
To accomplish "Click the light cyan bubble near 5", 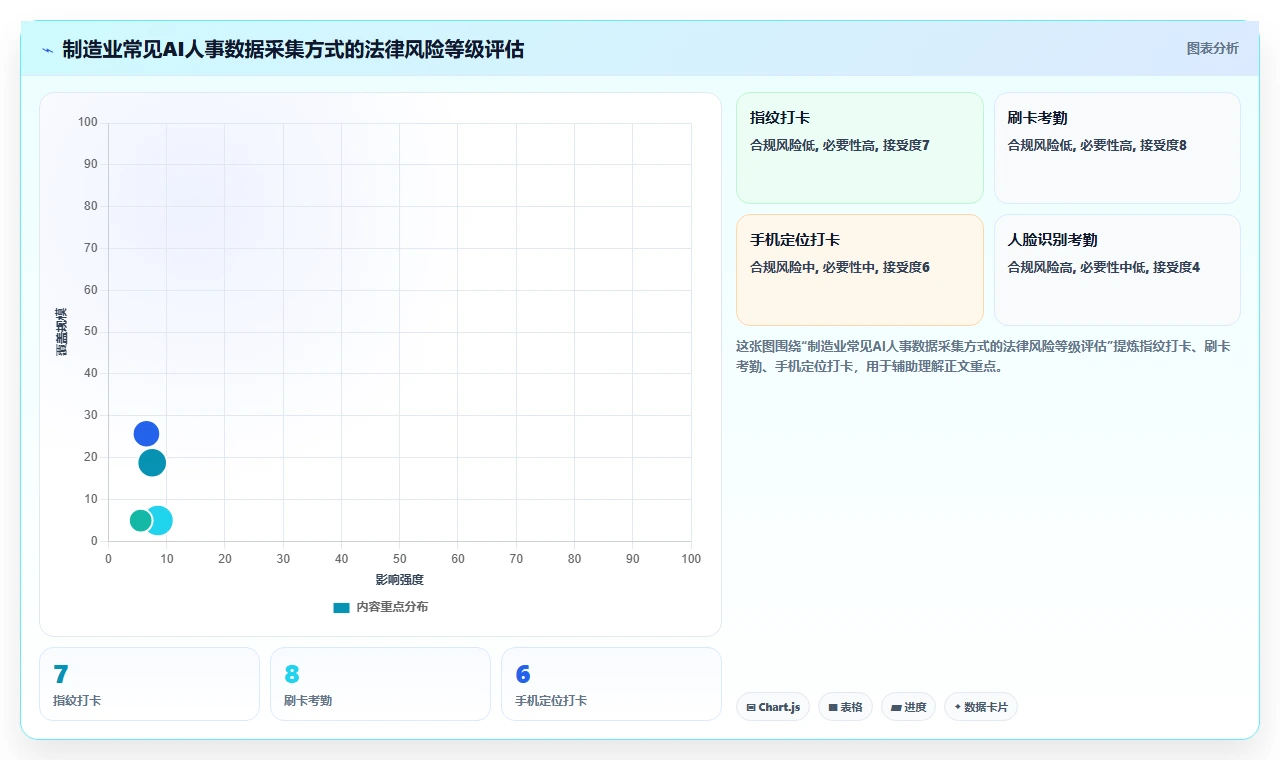I will point(160,520).
